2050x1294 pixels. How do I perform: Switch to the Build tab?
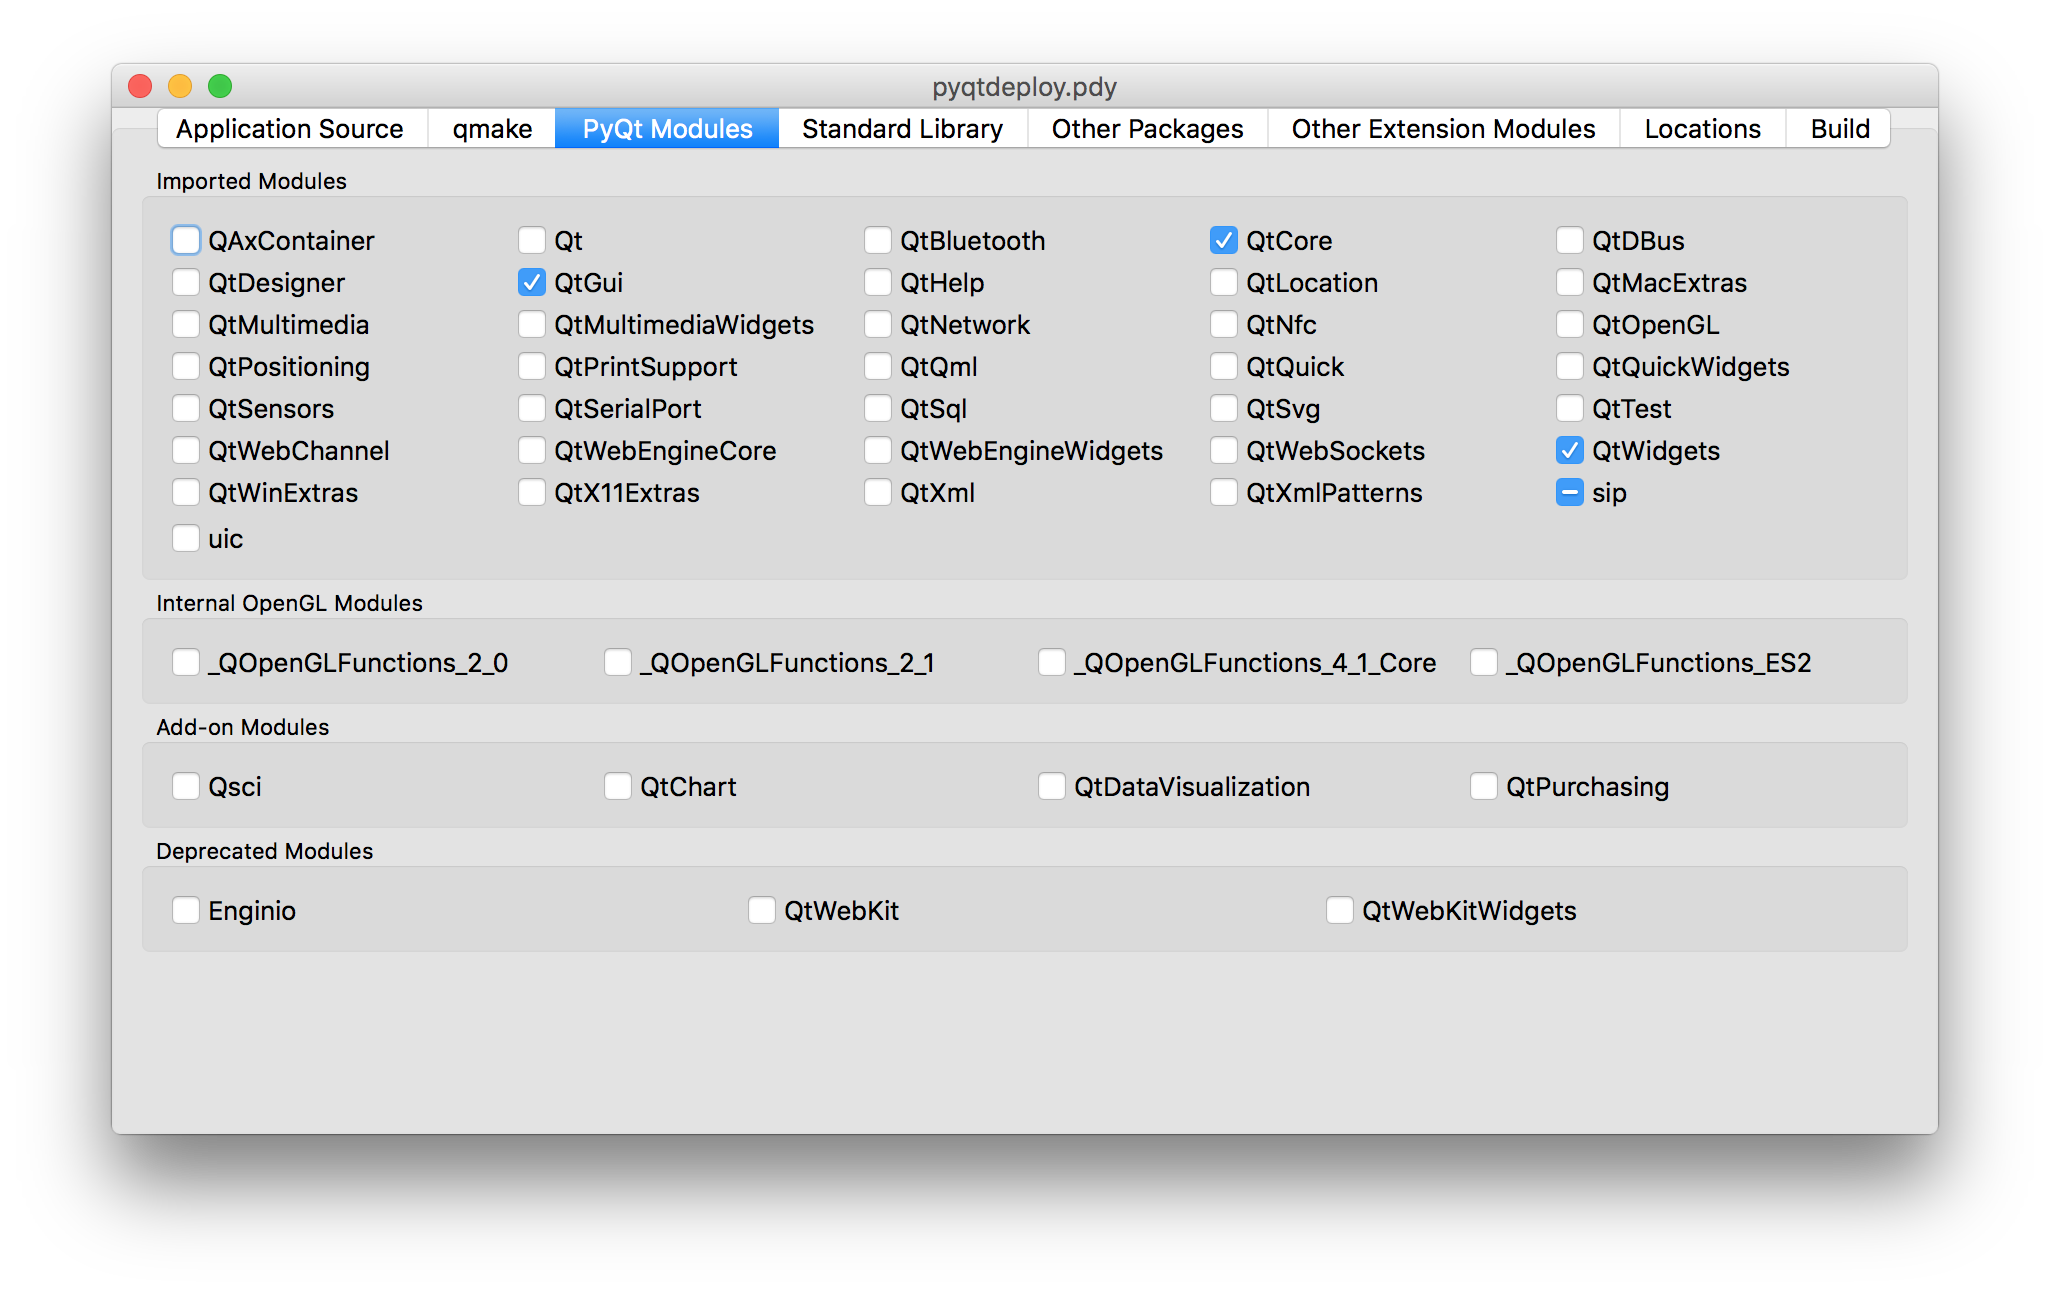coord(1839,129)
